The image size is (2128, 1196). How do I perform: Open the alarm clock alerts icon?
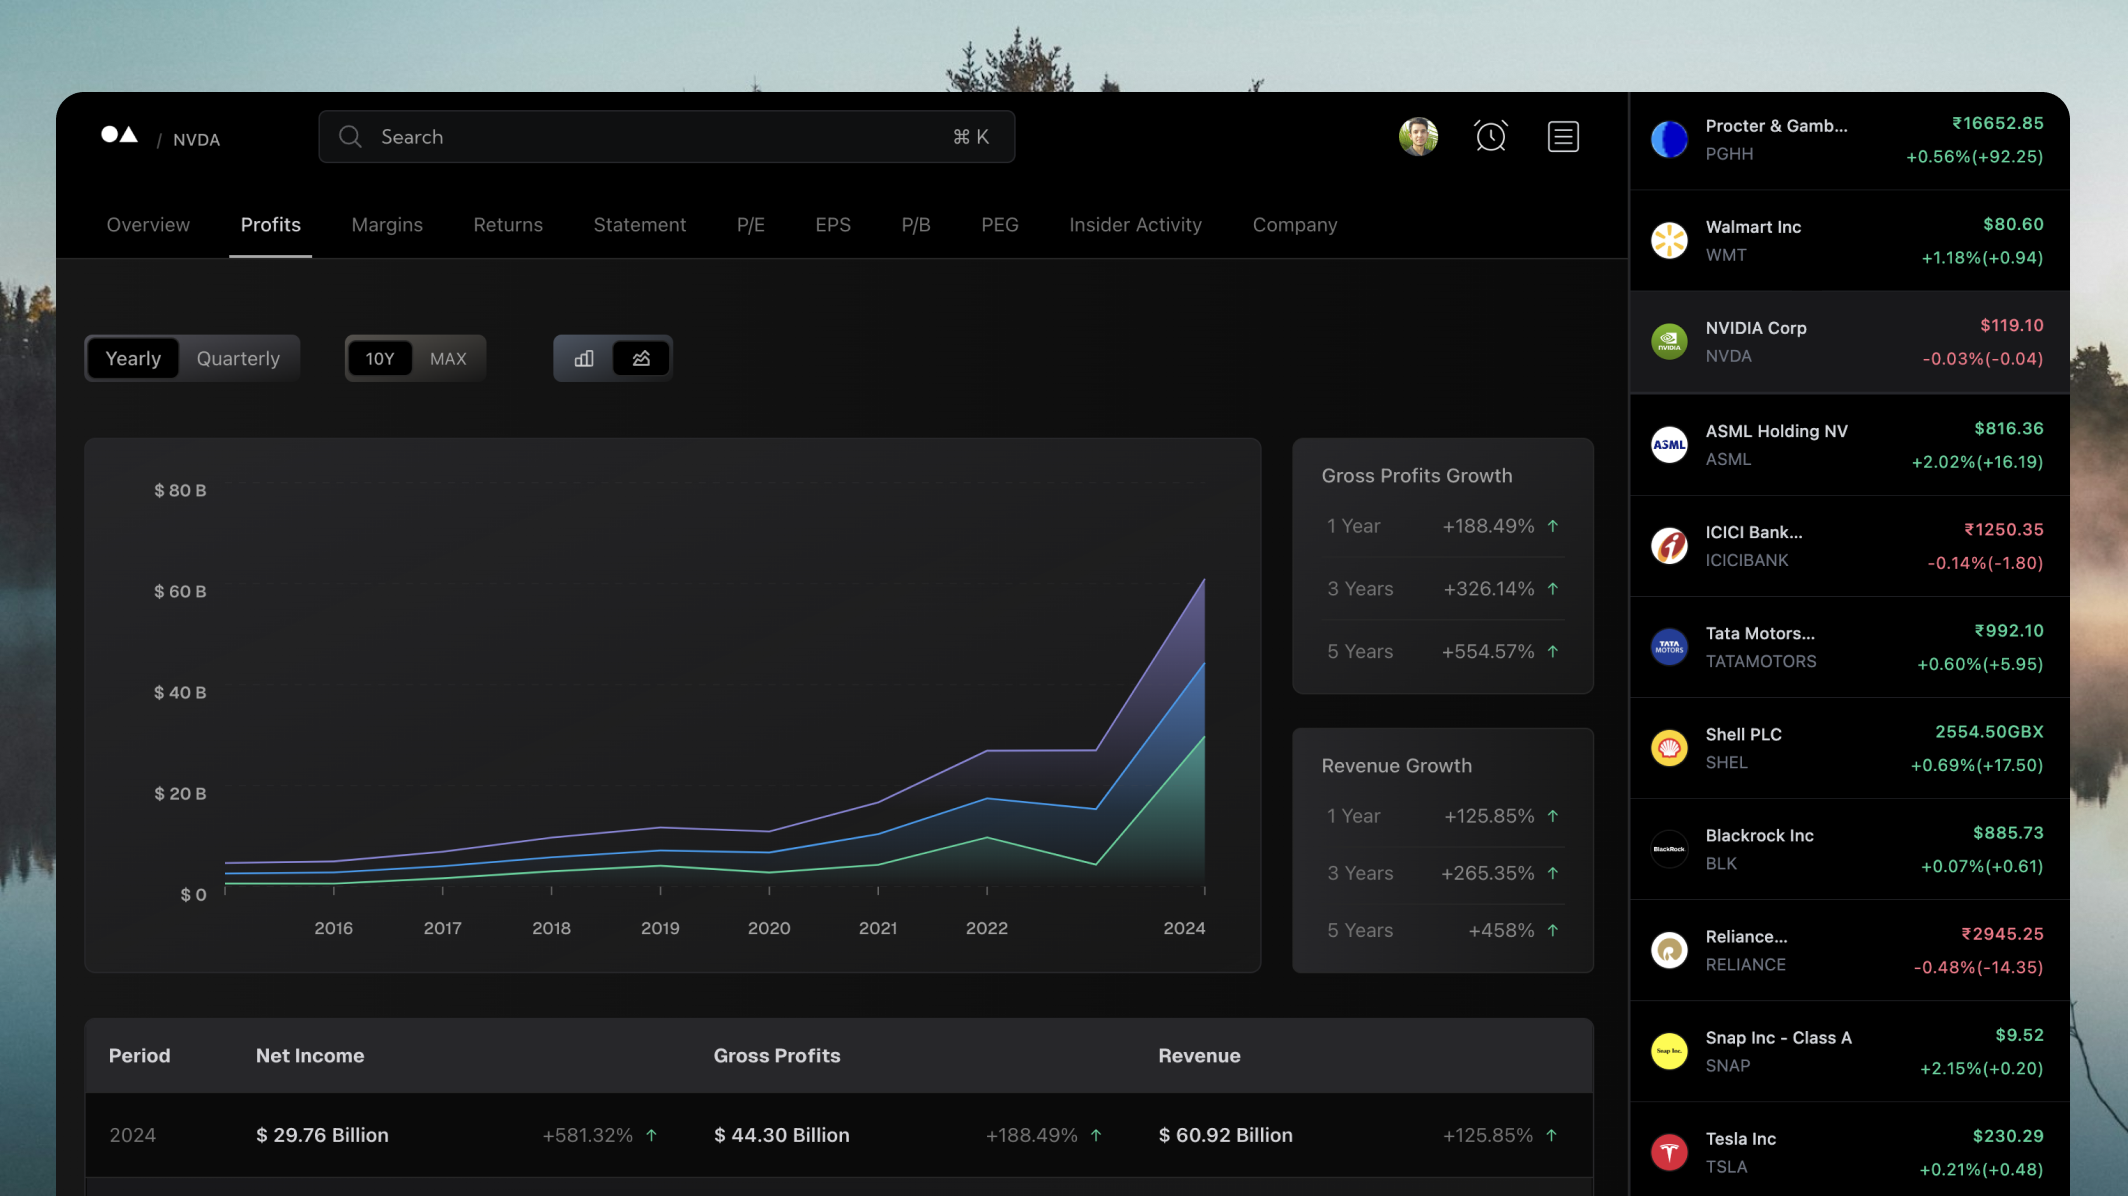click(1490, 137)
